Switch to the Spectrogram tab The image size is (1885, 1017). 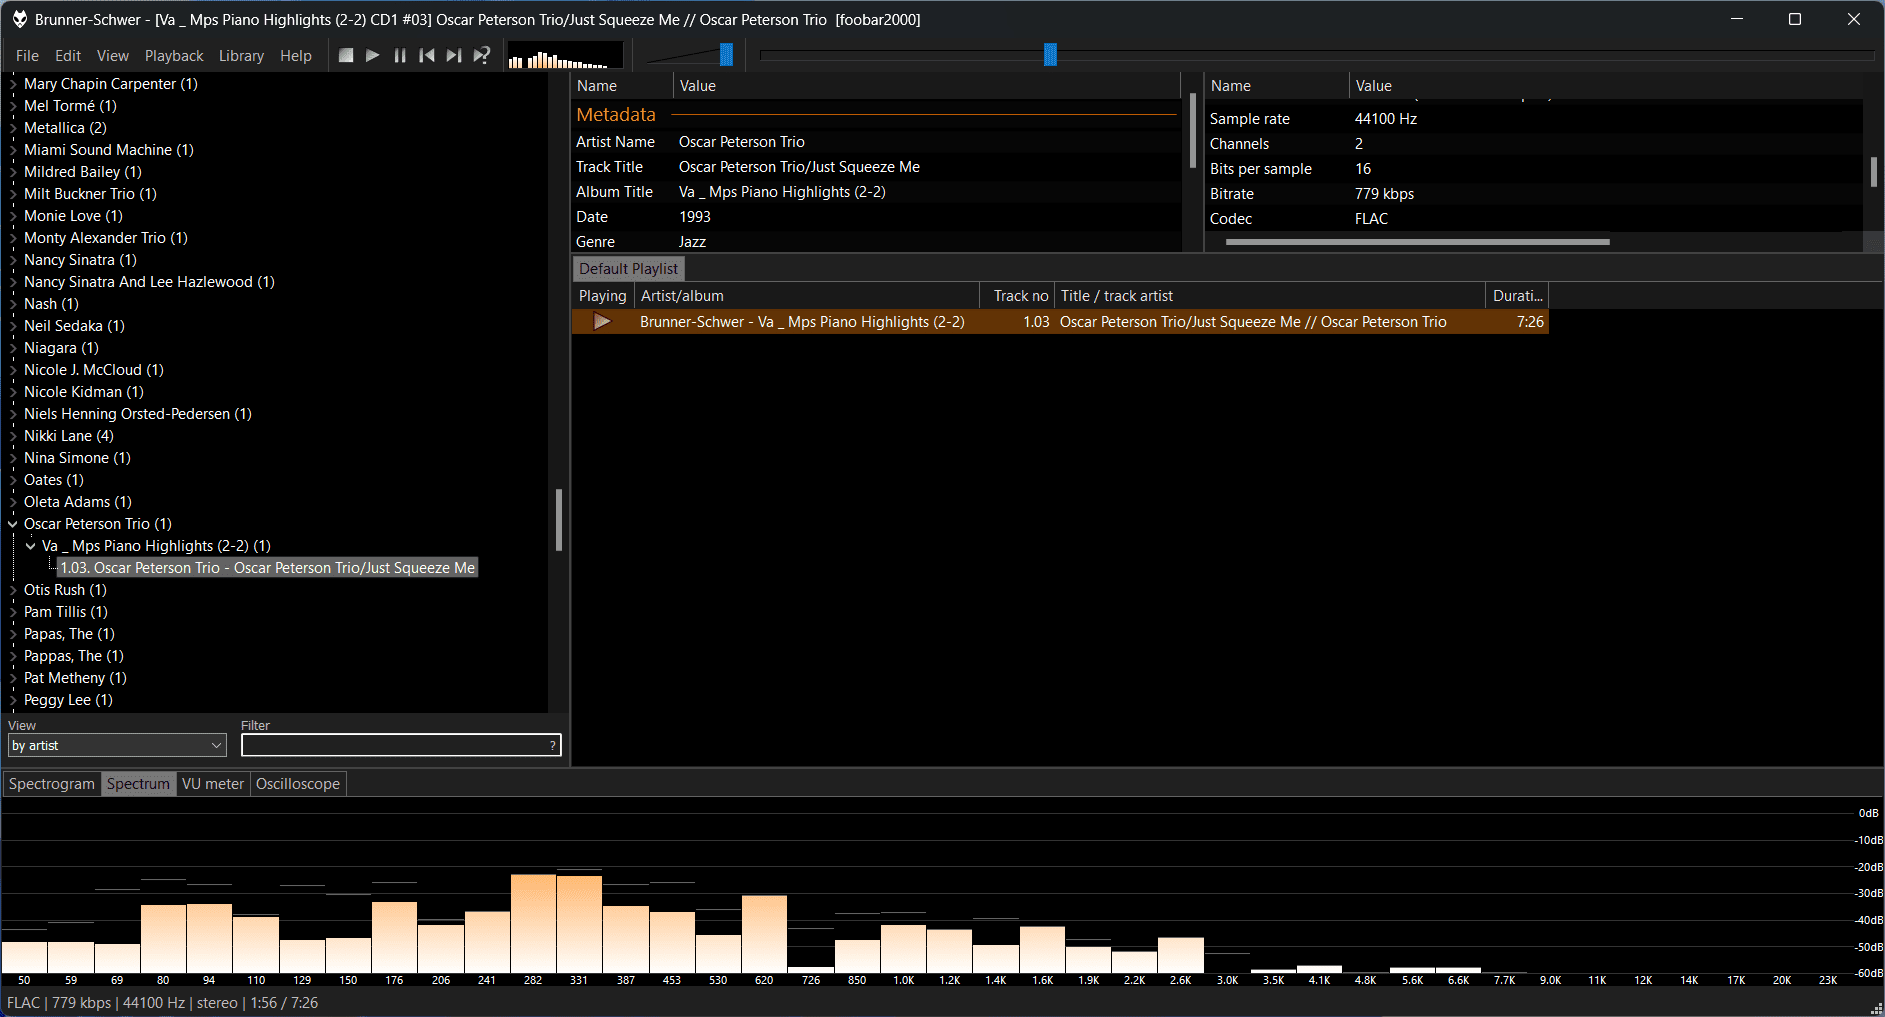pyautogui.click(x=52, y=784)
